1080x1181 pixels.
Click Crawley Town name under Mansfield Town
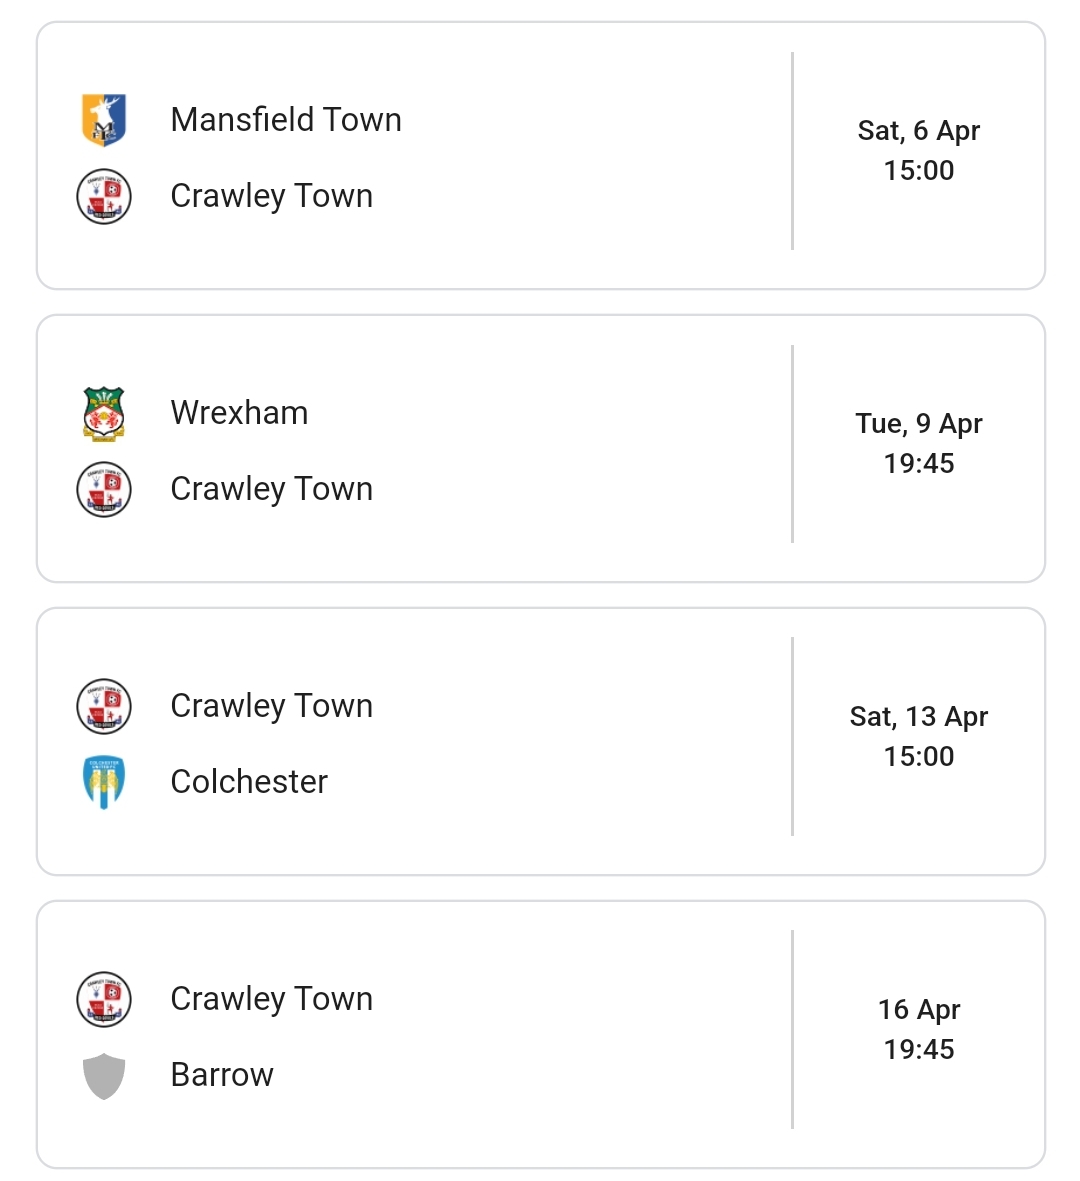coord(272,196)
